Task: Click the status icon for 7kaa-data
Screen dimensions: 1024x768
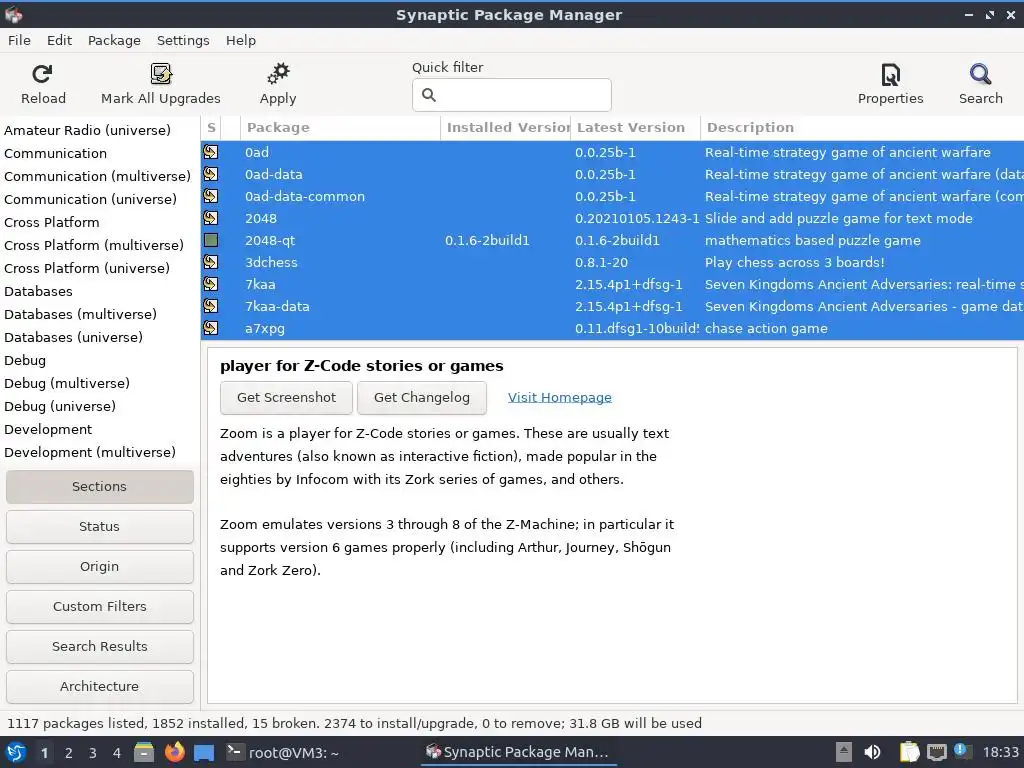Action: click(210, 306)
